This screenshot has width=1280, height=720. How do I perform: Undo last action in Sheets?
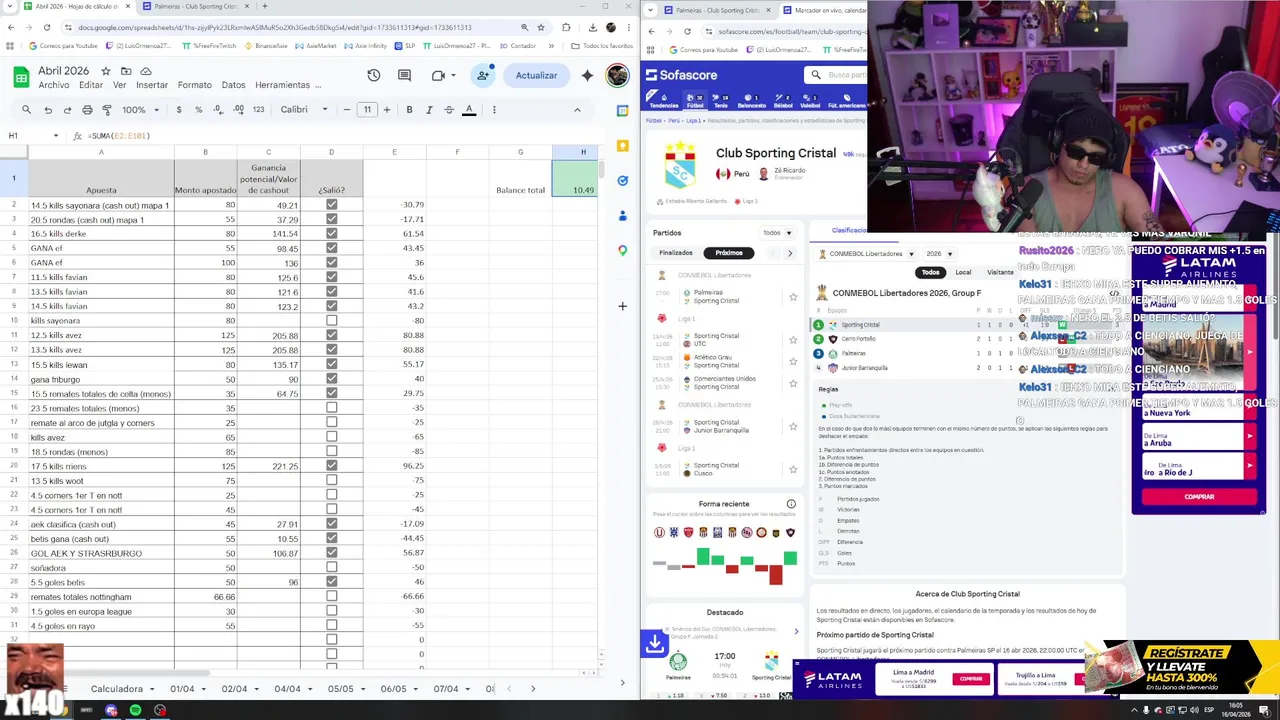(48, 110)
